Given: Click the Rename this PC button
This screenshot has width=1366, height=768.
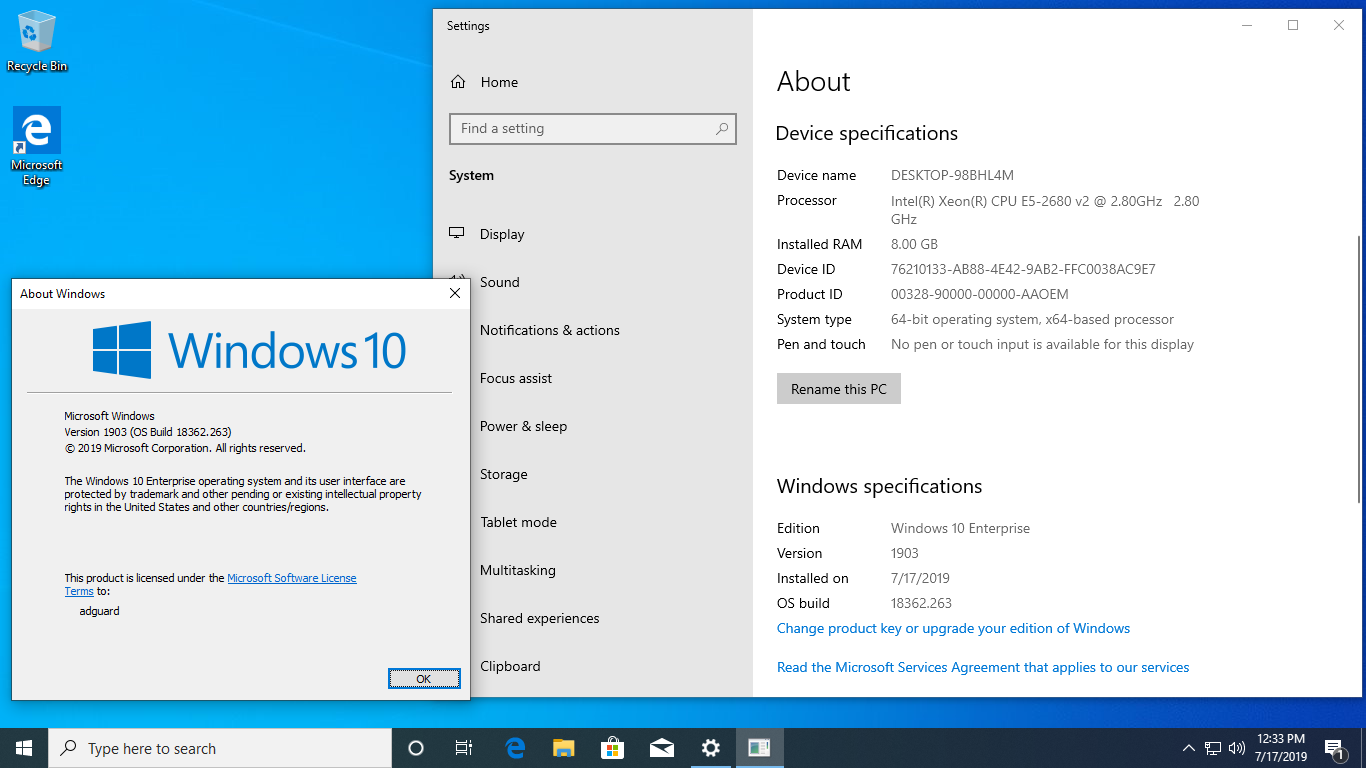Looking at the screenshot, I should pos(839,389).
